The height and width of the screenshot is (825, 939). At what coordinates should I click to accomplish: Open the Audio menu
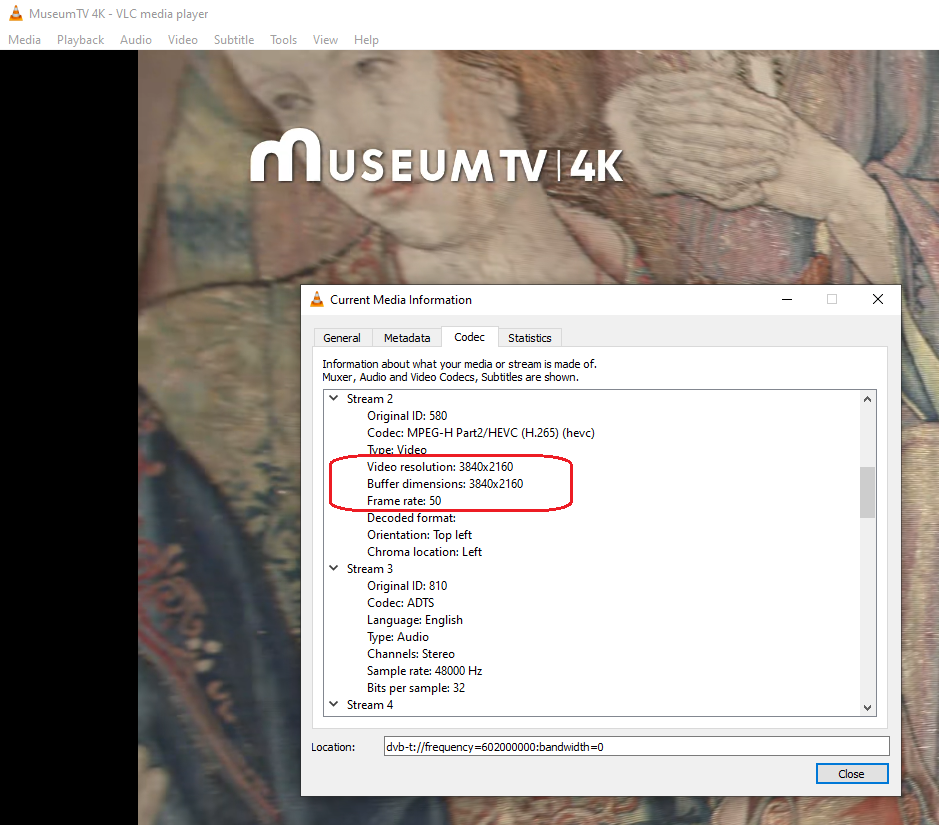pyautogui.click(x=135, y=40)
